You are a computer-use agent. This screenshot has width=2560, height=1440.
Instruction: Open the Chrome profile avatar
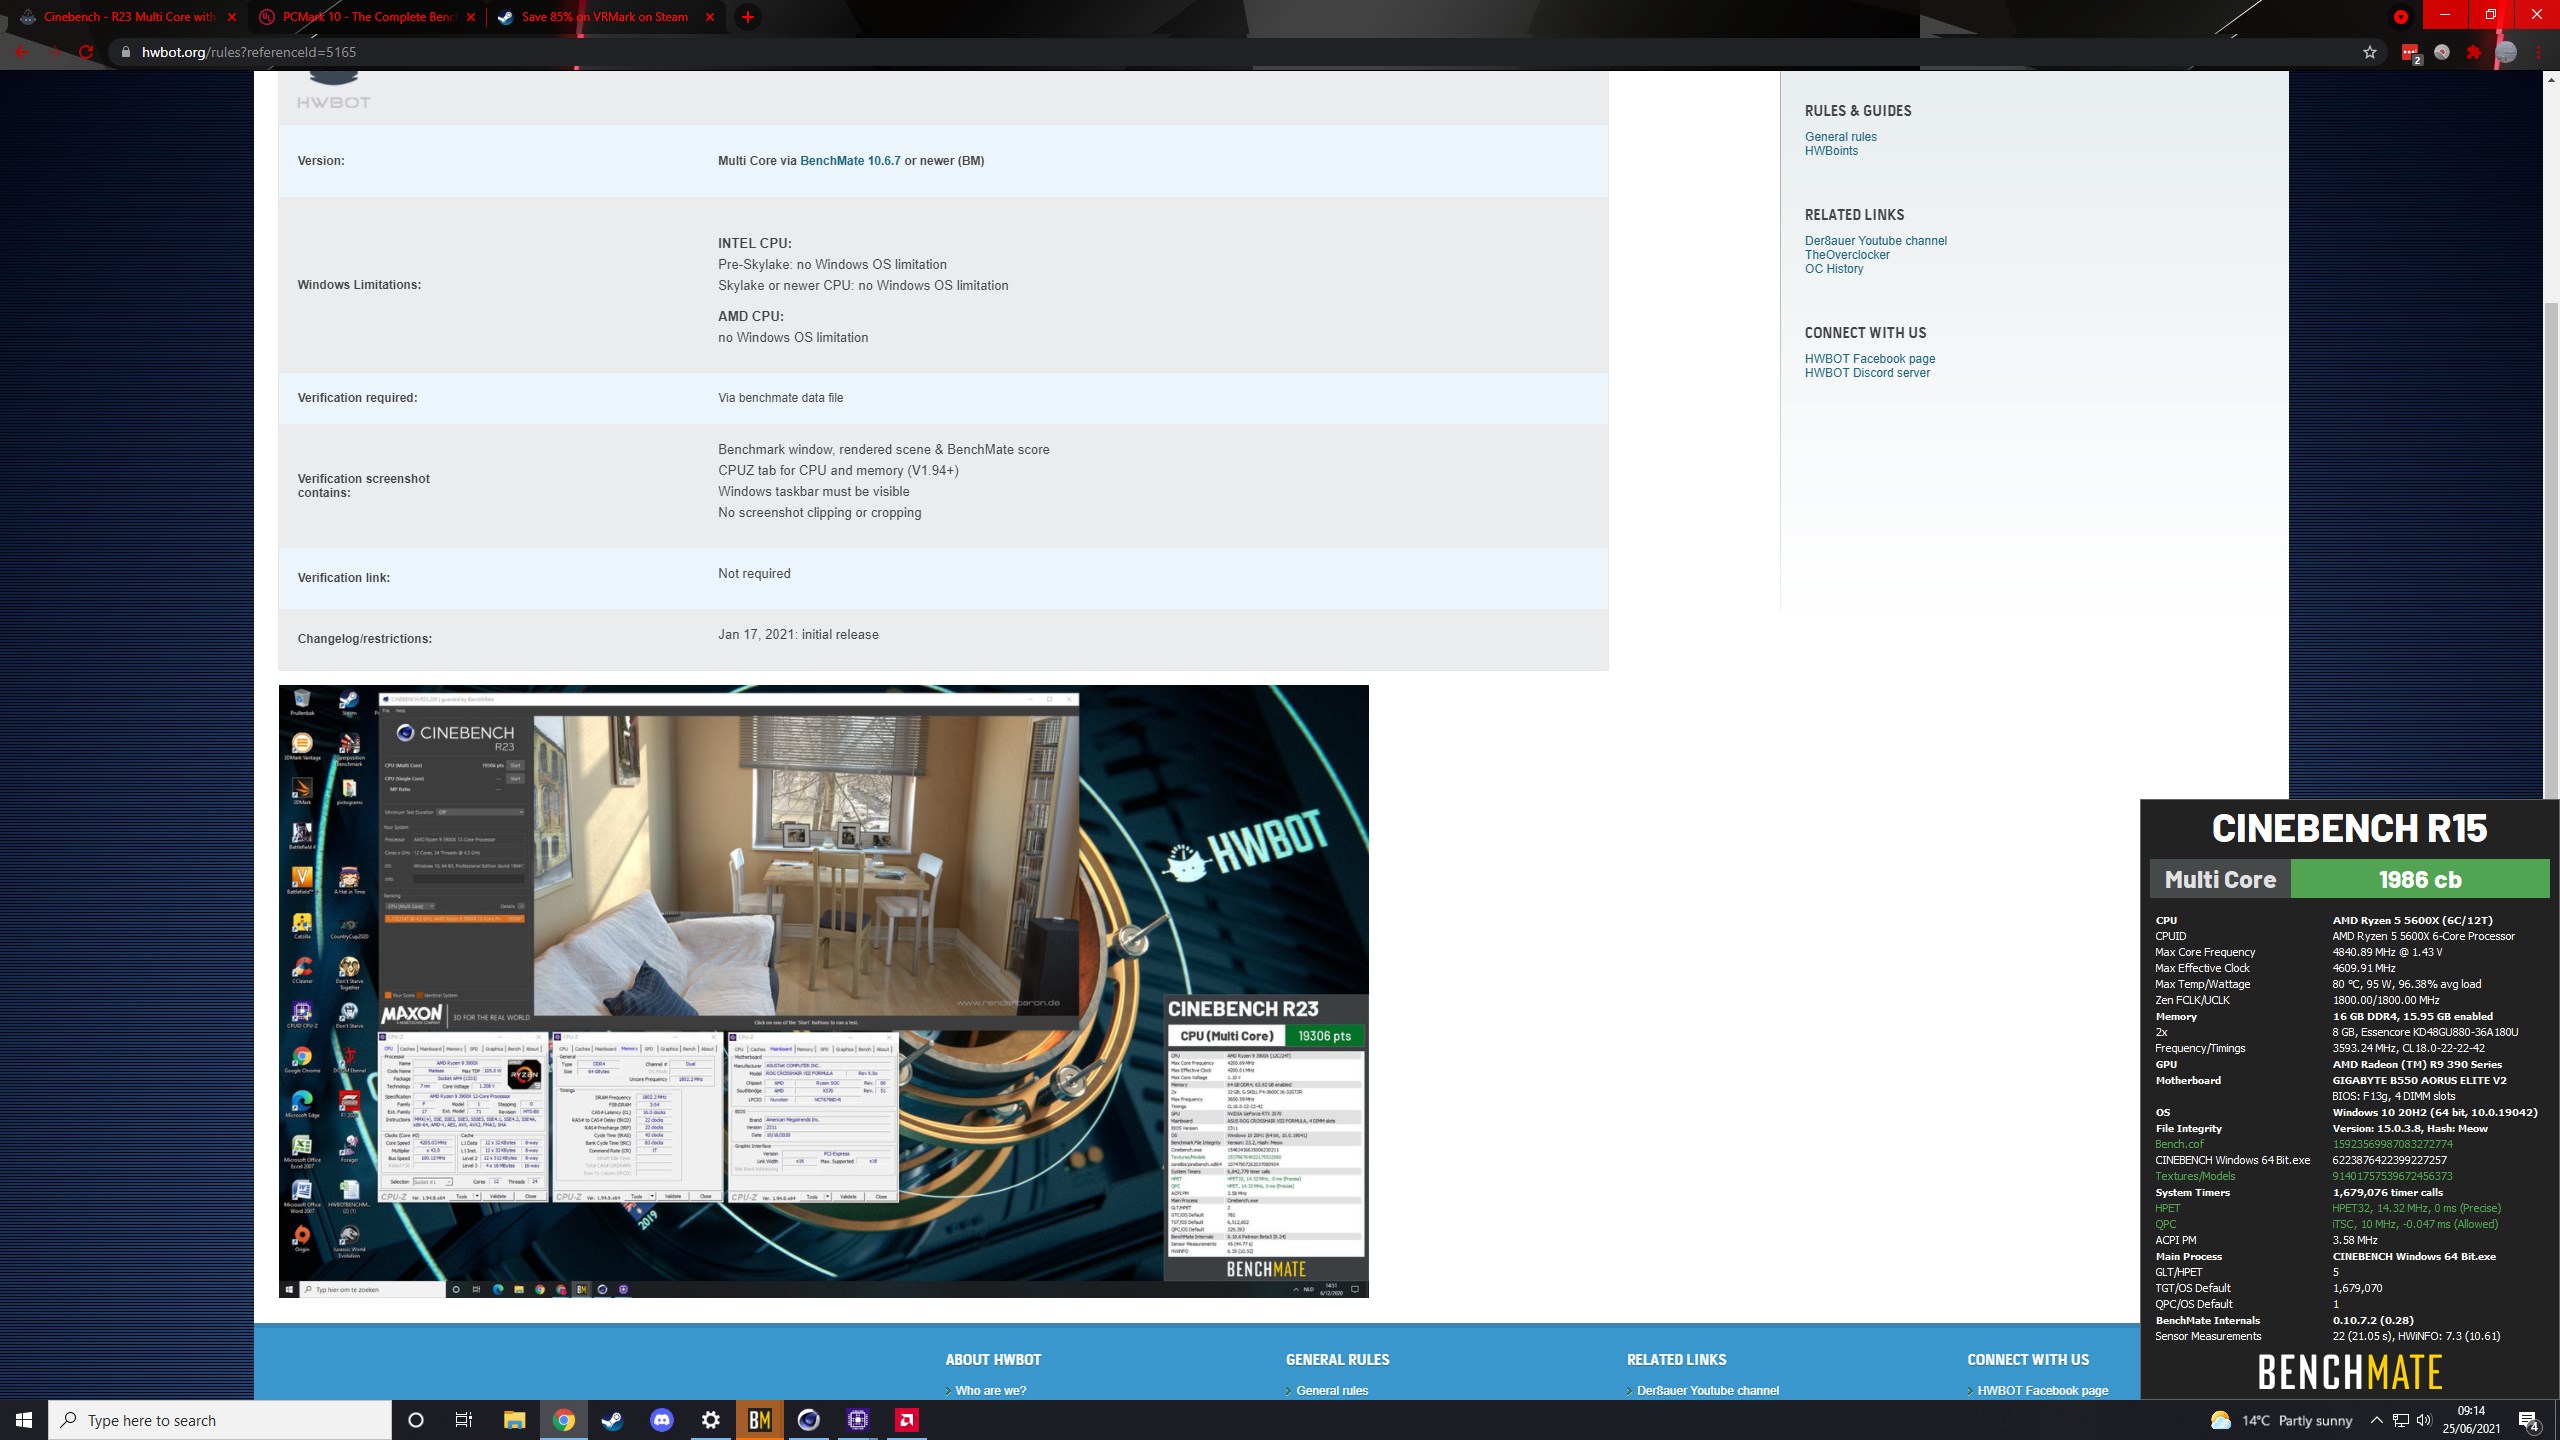[x=2505, y=52]
